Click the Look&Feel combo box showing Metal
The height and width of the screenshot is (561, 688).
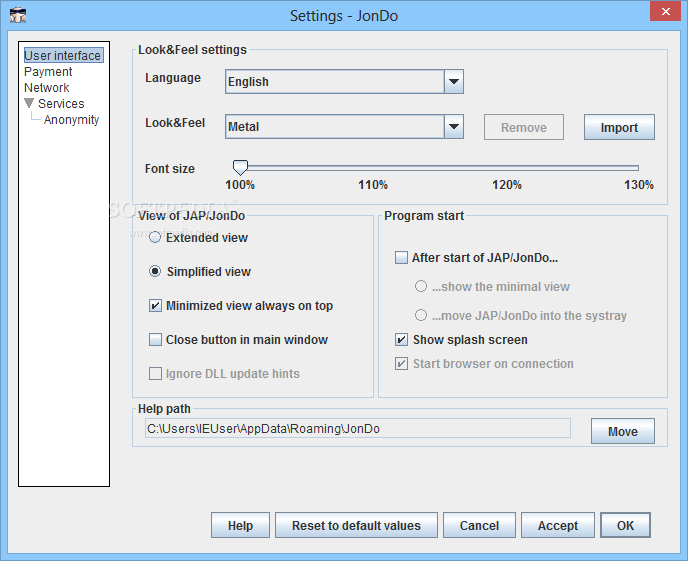tap(344, 127)
